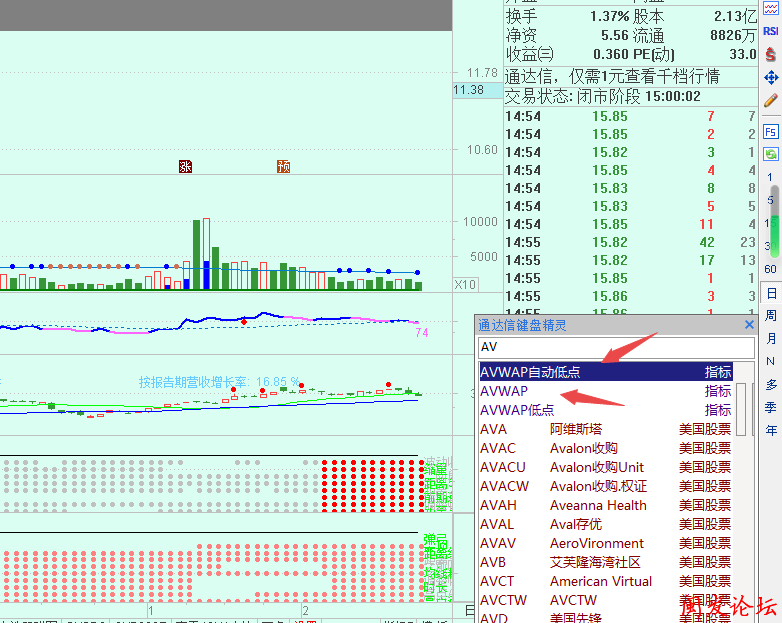Close the 通达信键盘精灵 popup
The height and width of the screenshot is (623, 782).
click(749, 325)
